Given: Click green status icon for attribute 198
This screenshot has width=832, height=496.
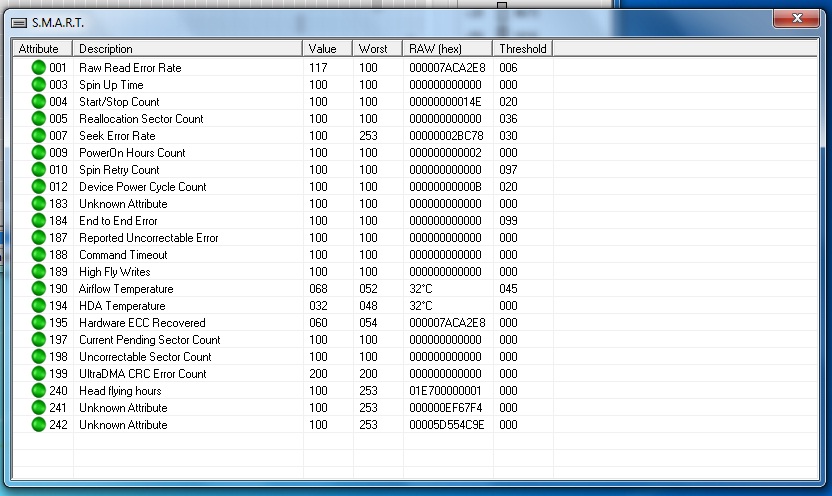Looking at the screenshot, I should coord(39,356).
